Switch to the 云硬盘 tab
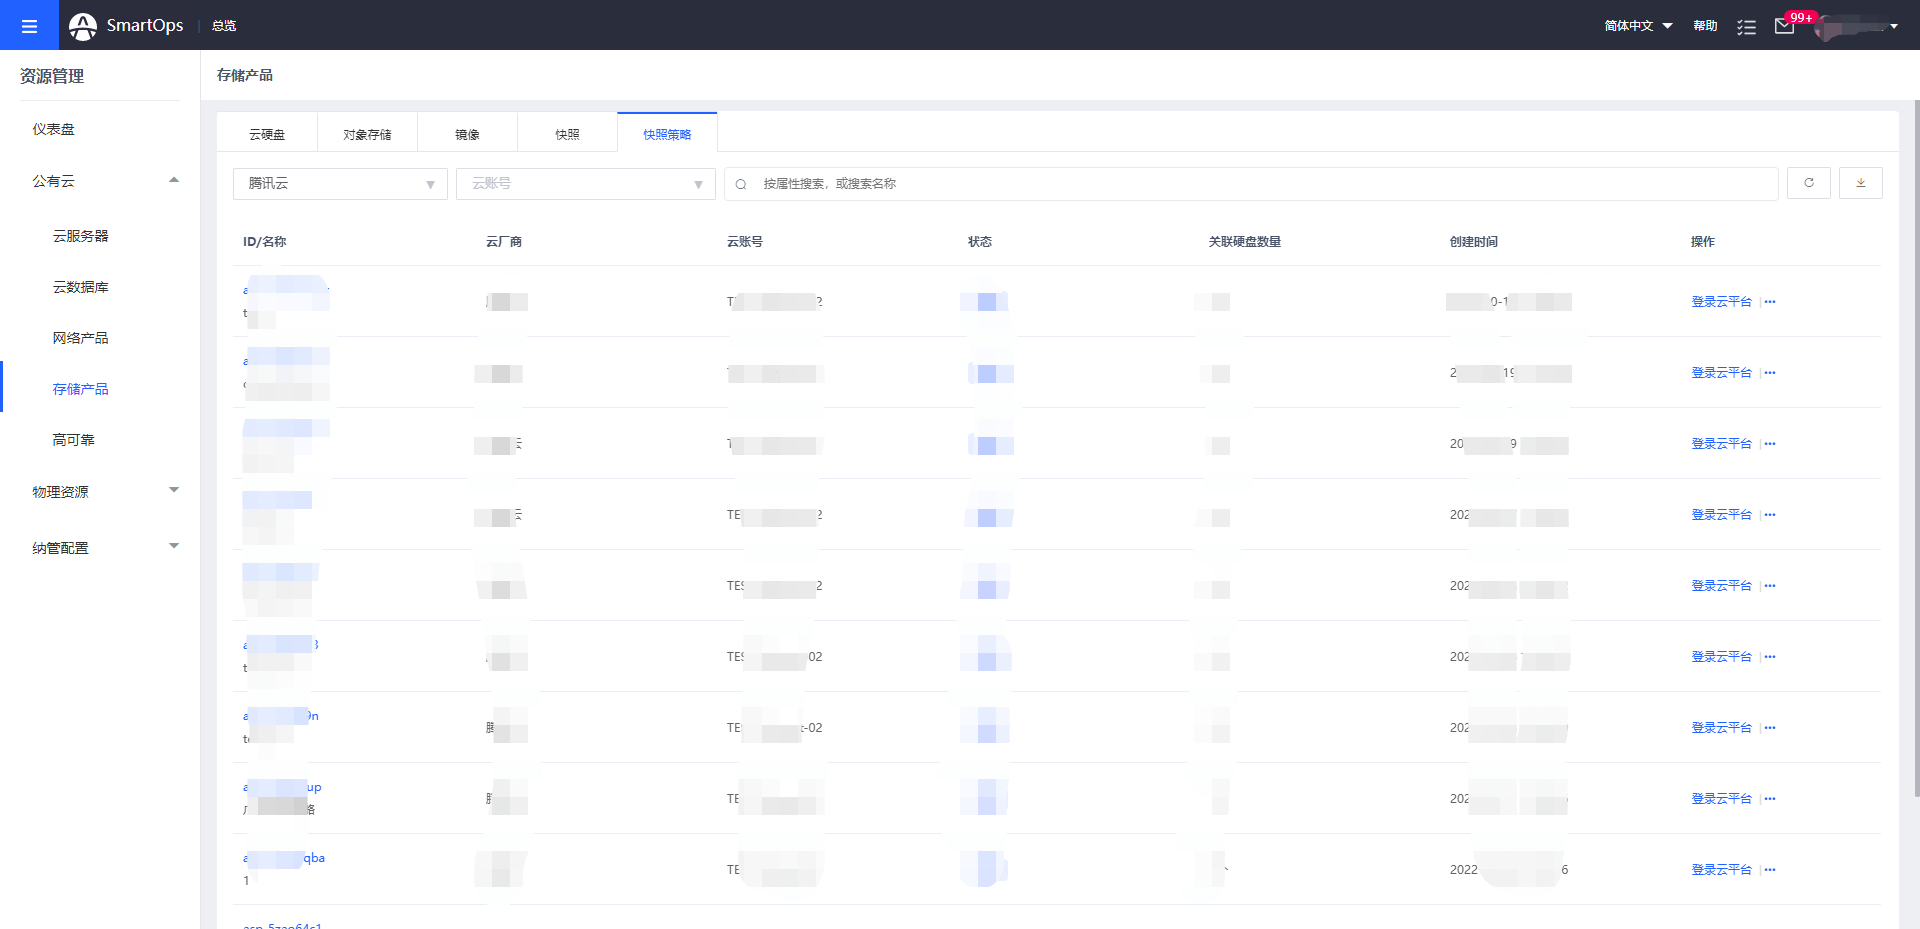1920x929 pixels. click(267, 134)
